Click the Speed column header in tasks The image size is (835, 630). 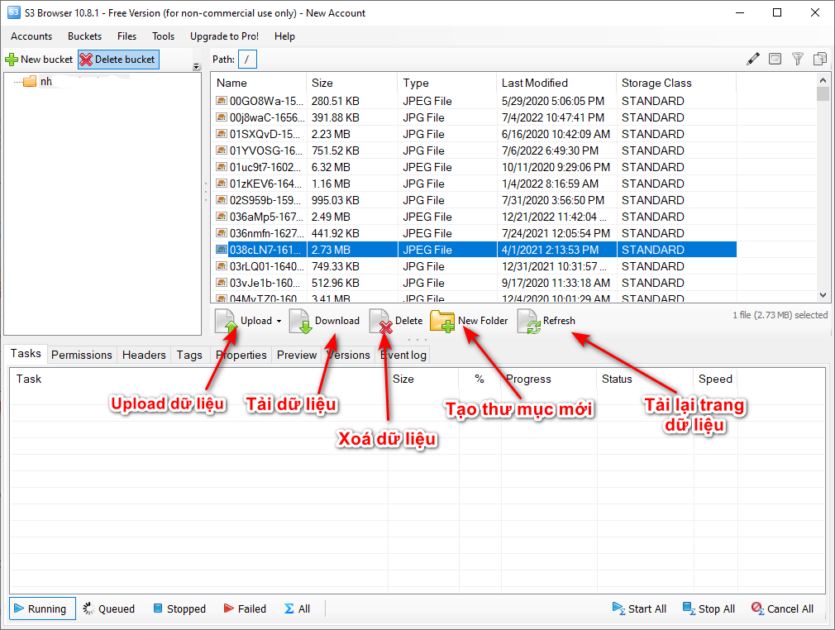[715, 379]
